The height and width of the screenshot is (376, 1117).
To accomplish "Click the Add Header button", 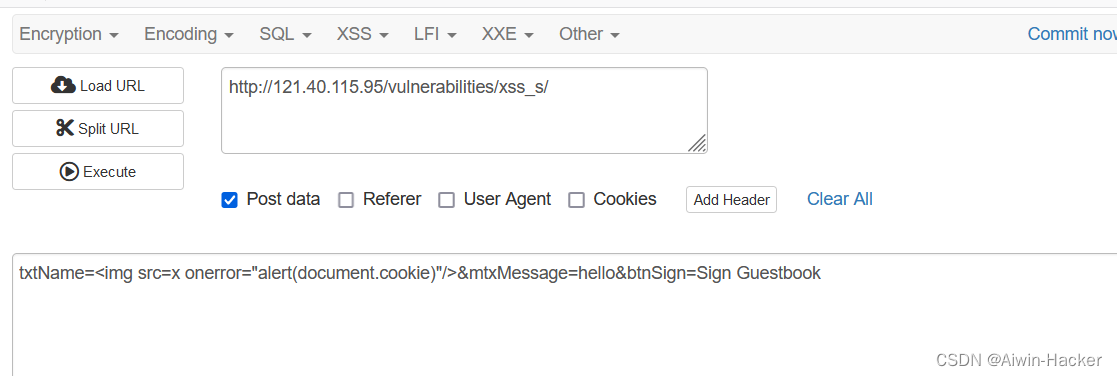I will [x=732, y=199].
